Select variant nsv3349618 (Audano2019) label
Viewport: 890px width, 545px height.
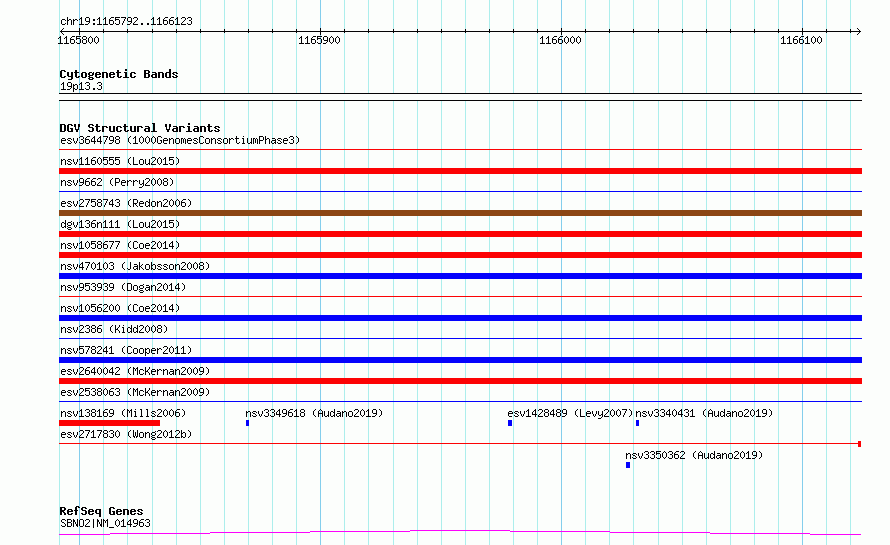coord(314,413)
